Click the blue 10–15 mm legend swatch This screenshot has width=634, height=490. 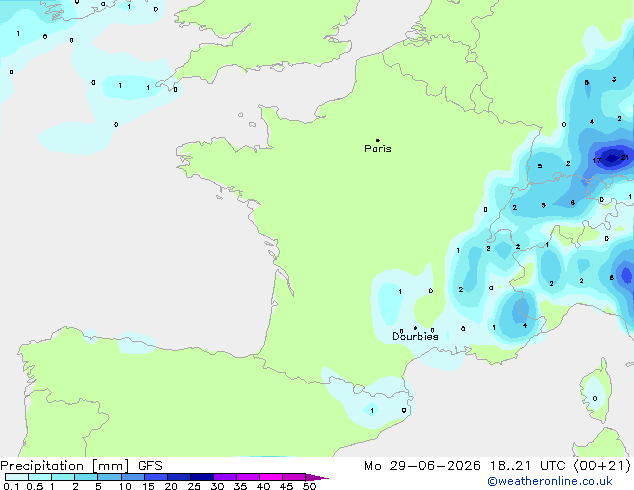[133, 477]
